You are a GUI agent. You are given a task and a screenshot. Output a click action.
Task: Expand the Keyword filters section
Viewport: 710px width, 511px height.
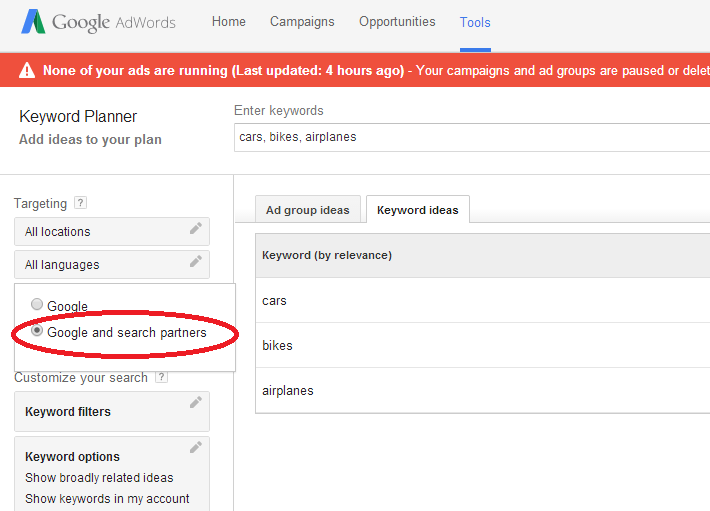click(x=100, y=412)
